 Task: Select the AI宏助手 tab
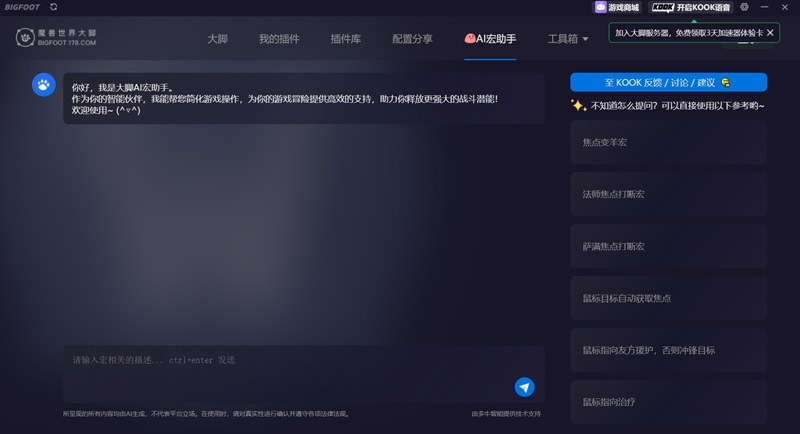490,39
